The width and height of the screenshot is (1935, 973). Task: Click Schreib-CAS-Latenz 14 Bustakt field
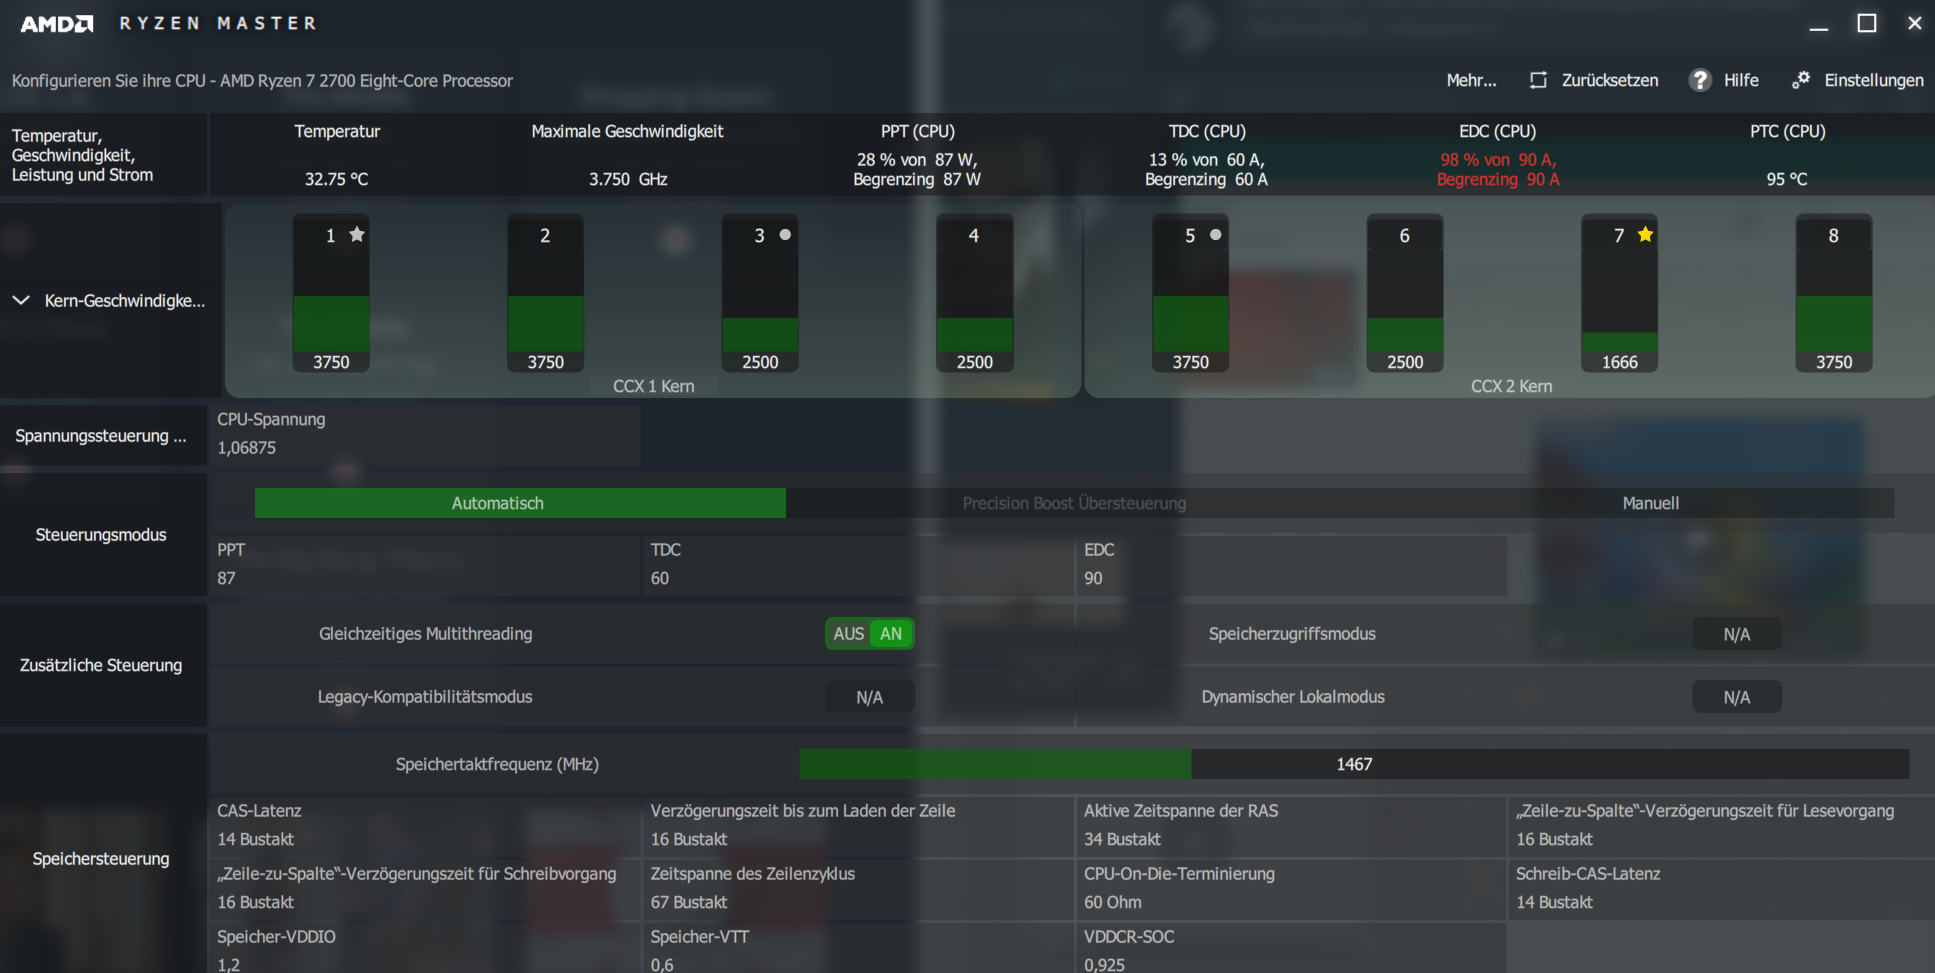click(x=1723, y=889)
